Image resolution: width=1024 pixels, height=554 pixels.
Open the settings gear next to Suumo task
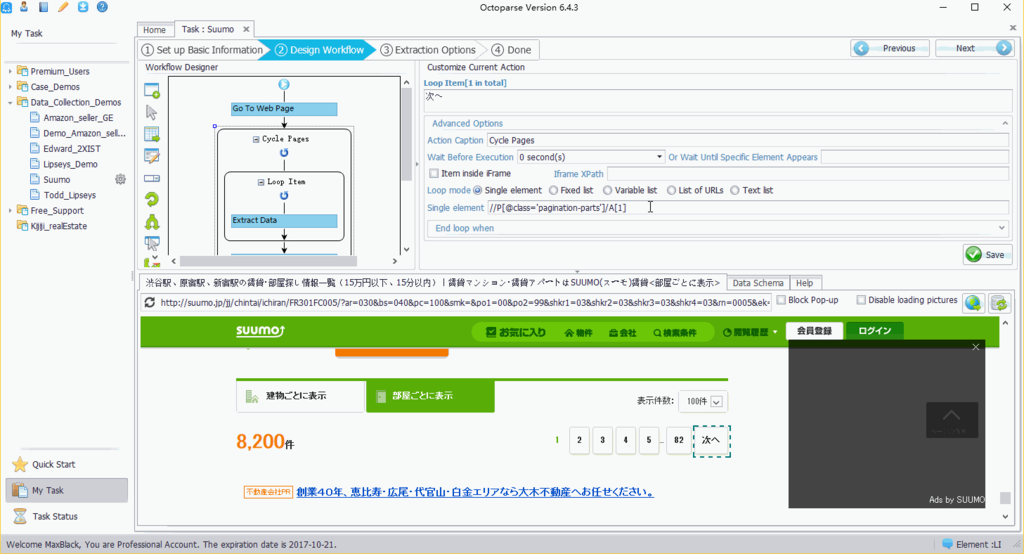pos(120,179)
